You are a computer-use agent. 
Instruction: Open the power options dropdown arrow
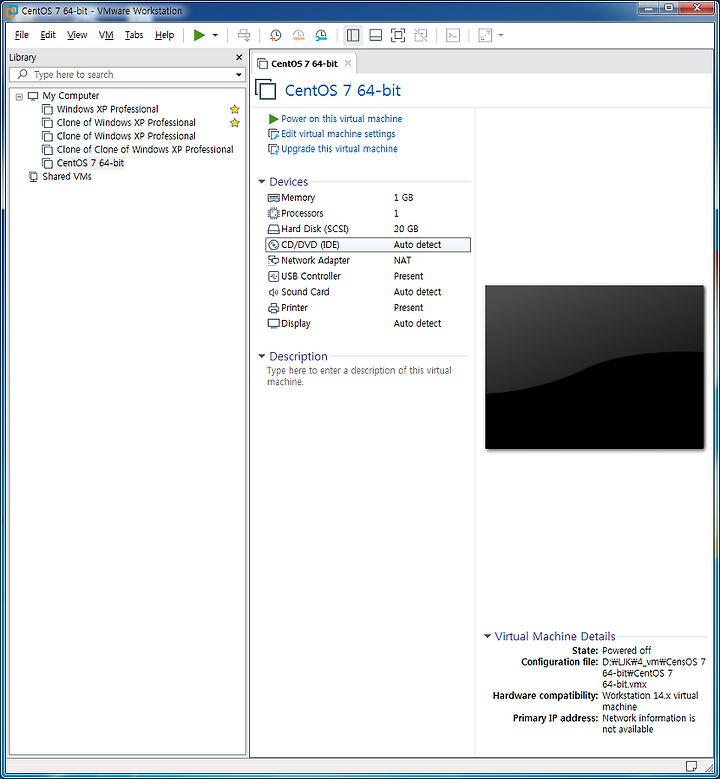[215, 35]
